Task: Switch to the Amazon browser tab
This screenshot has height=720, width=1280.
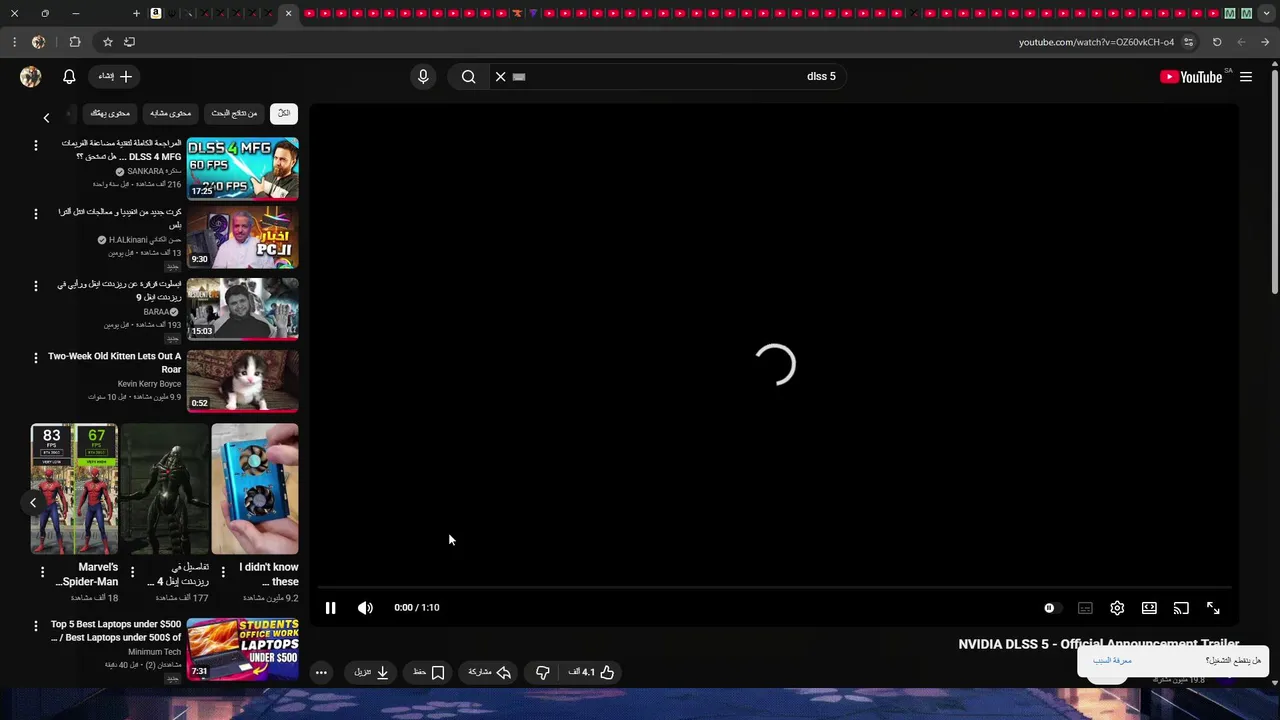Action: (x=156, y=13)
